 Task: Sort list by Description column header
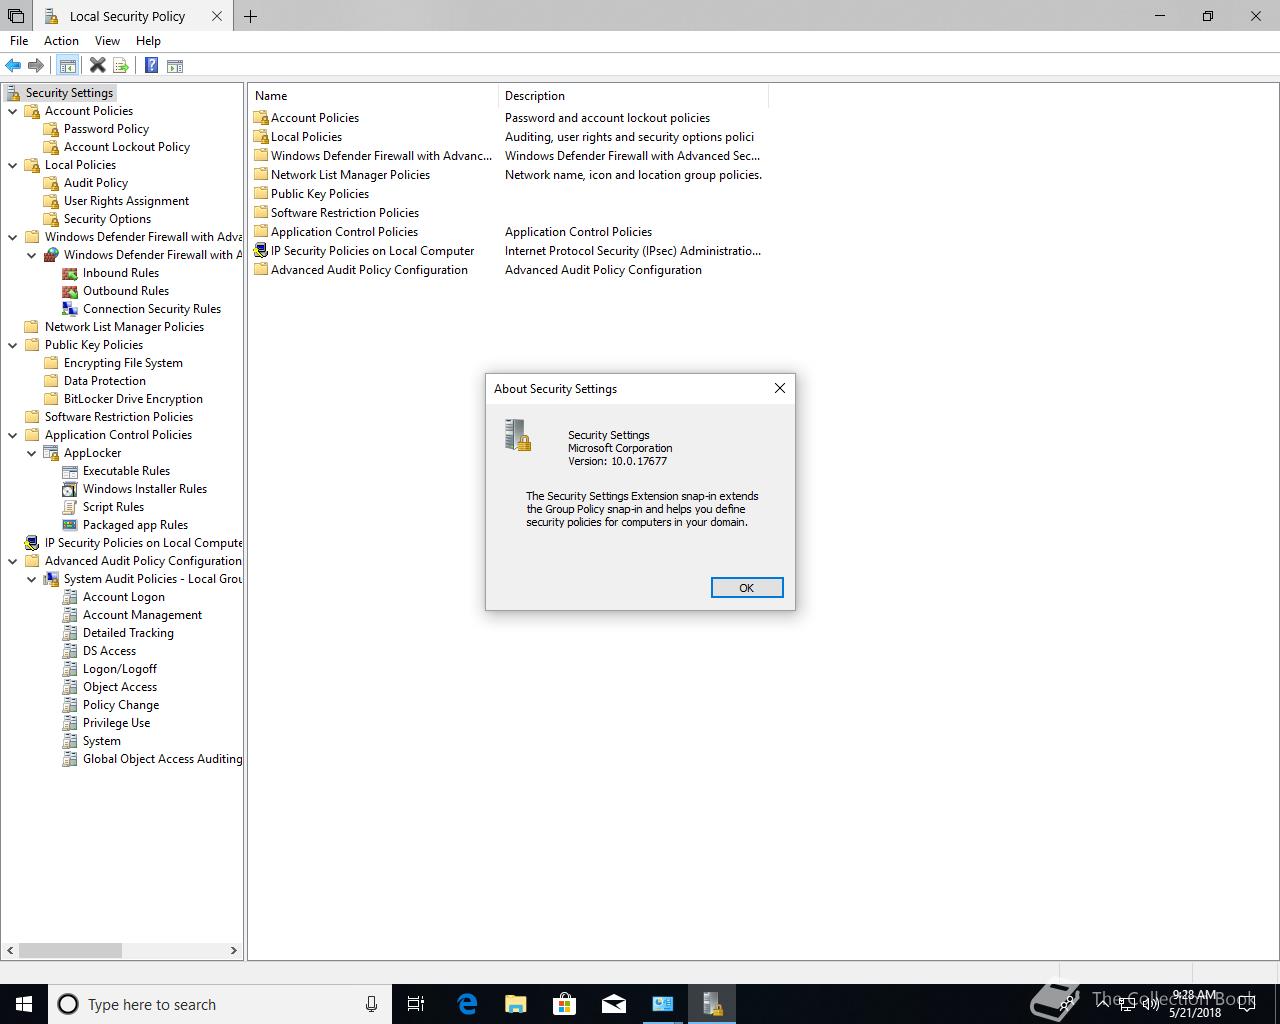[633, 96]
